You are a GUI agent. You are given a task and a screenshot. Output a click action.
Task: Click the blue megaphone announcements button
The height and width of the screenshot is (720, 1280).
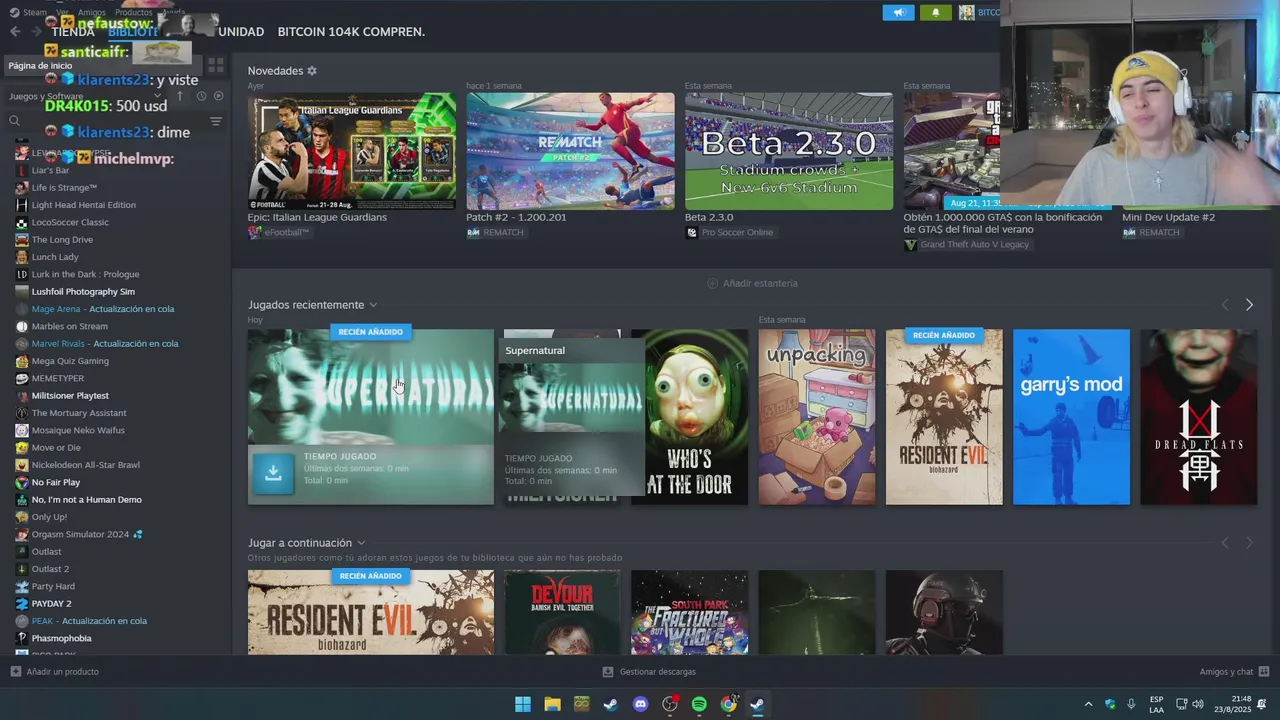(x=898, y=12)
